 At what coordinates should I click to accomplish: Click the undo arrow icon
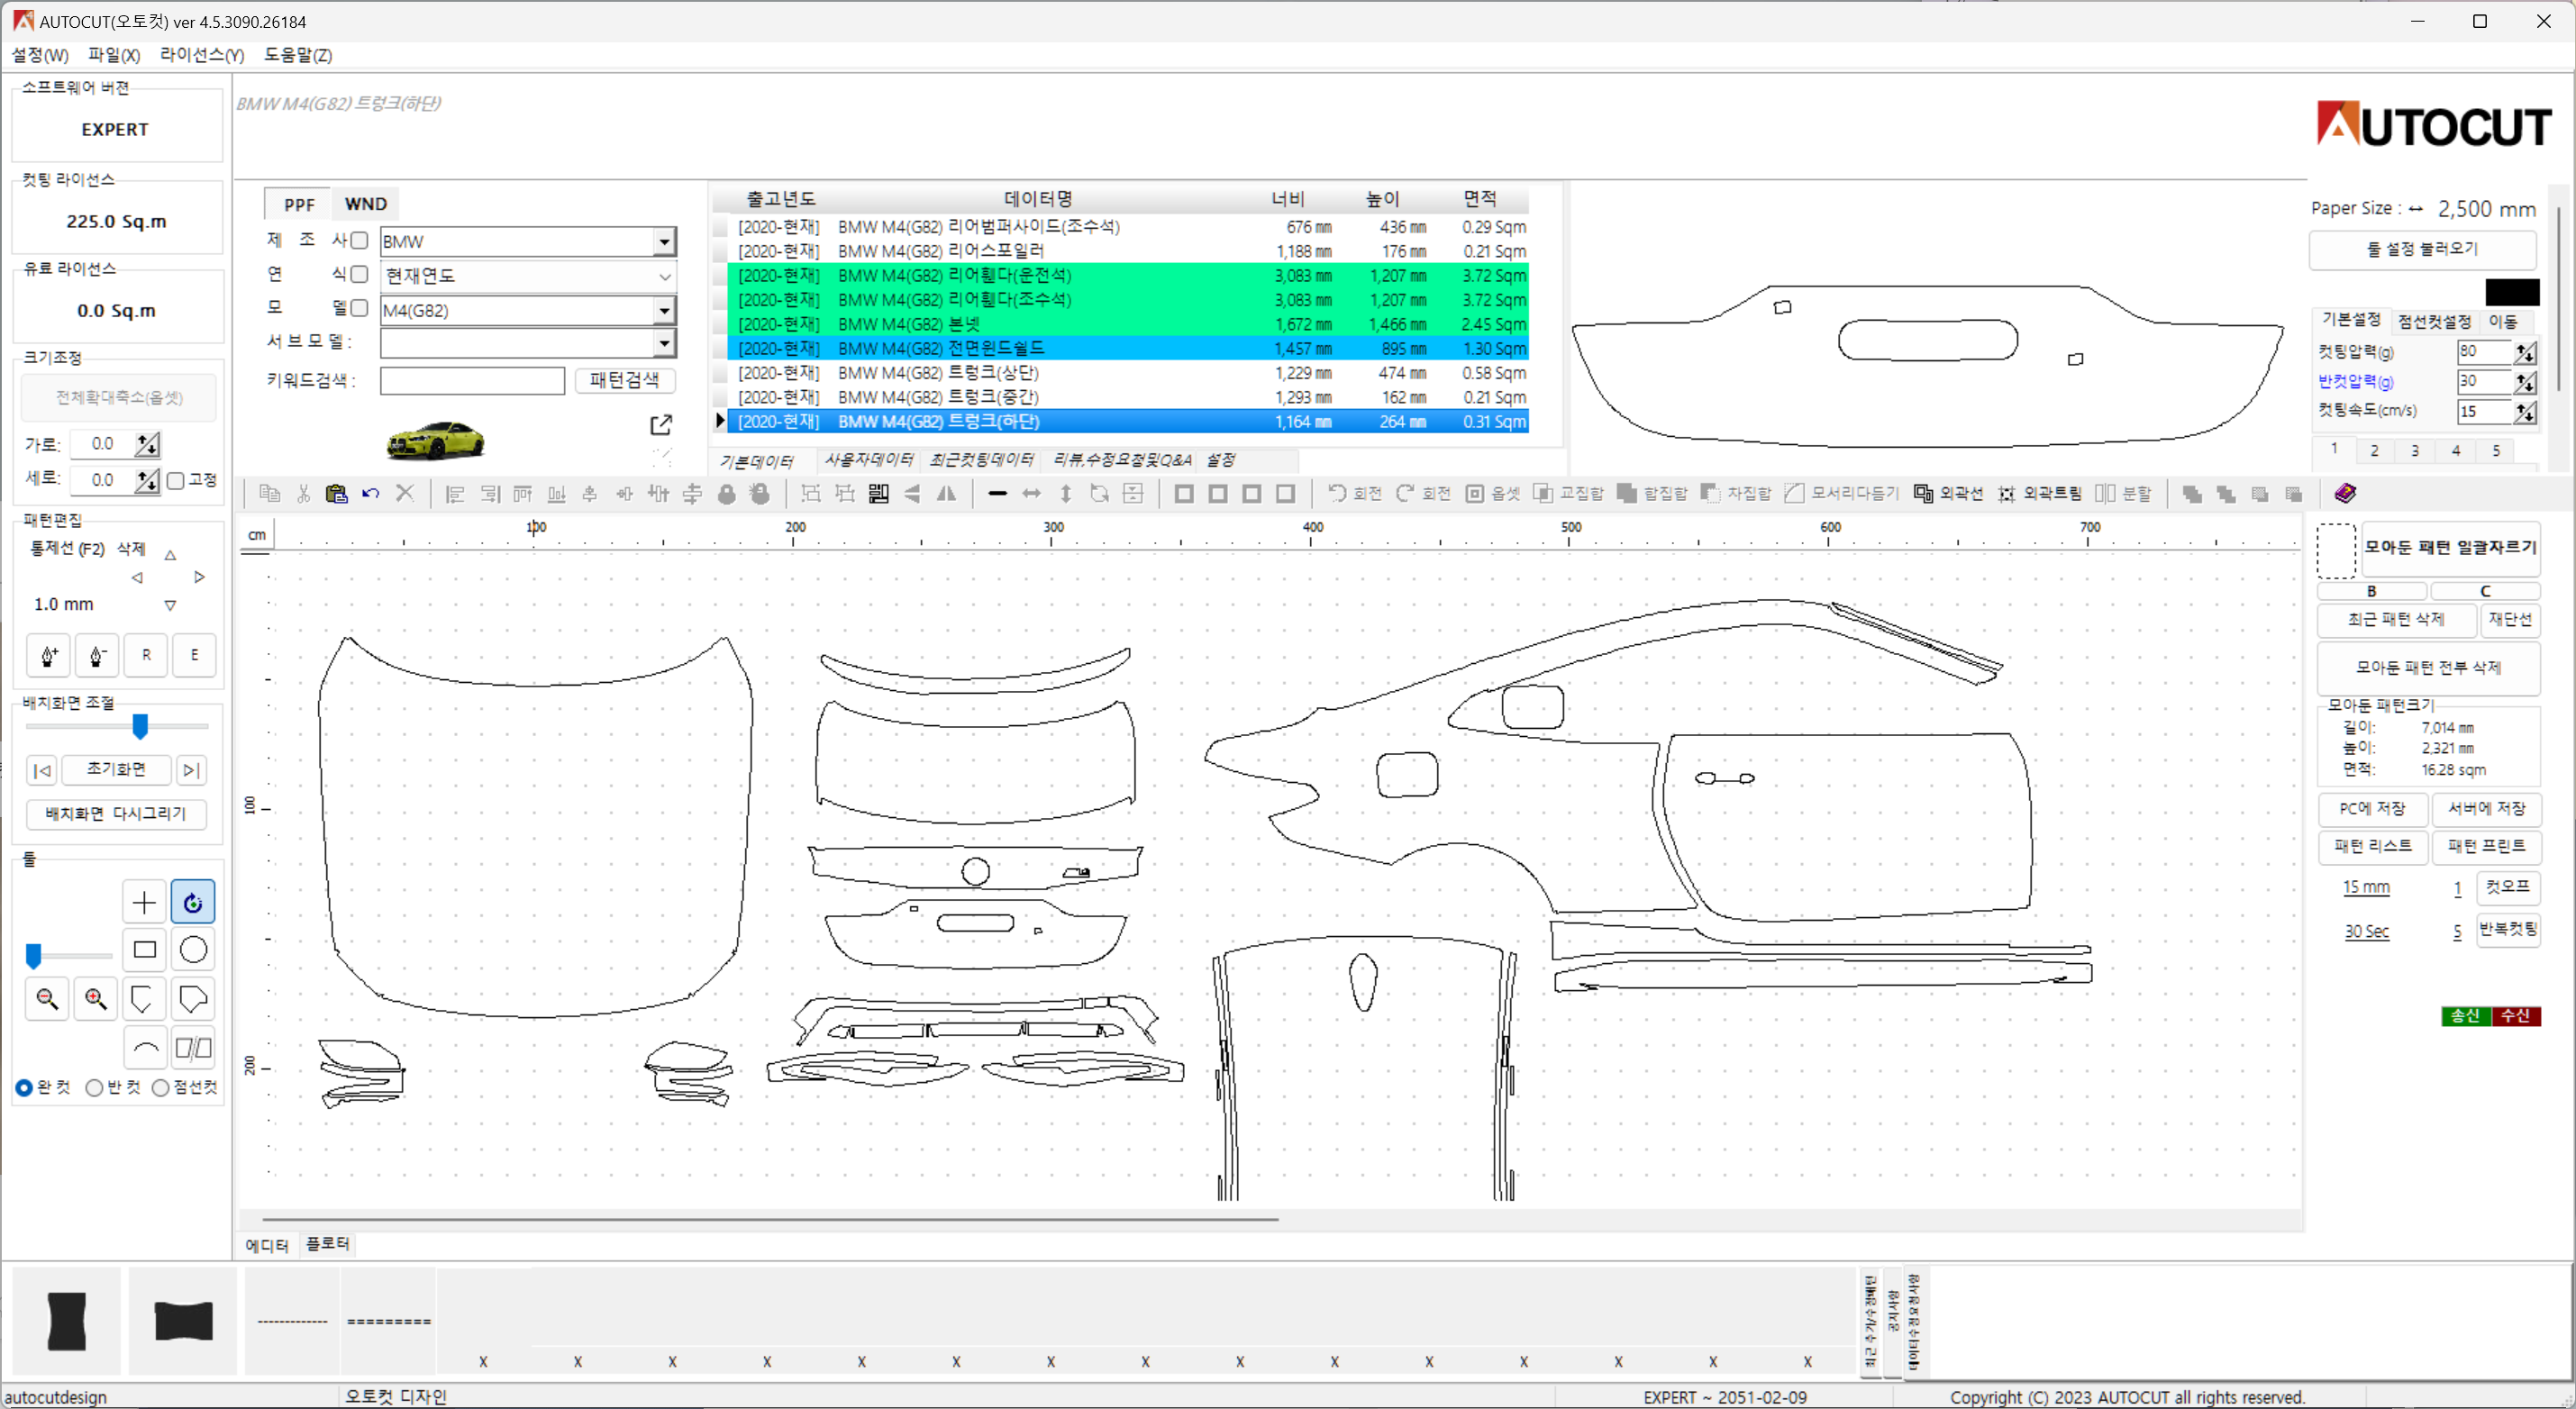click(370, 493)
